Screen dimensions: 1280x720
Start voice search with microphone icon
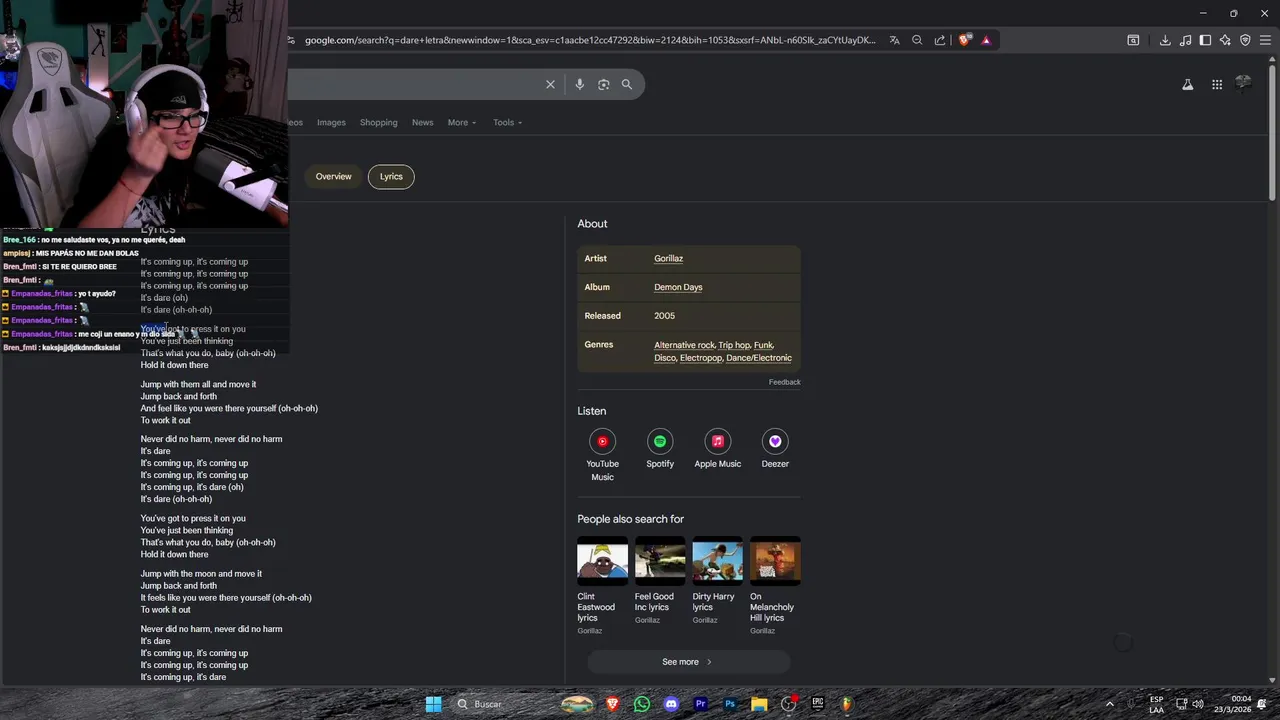579,85
